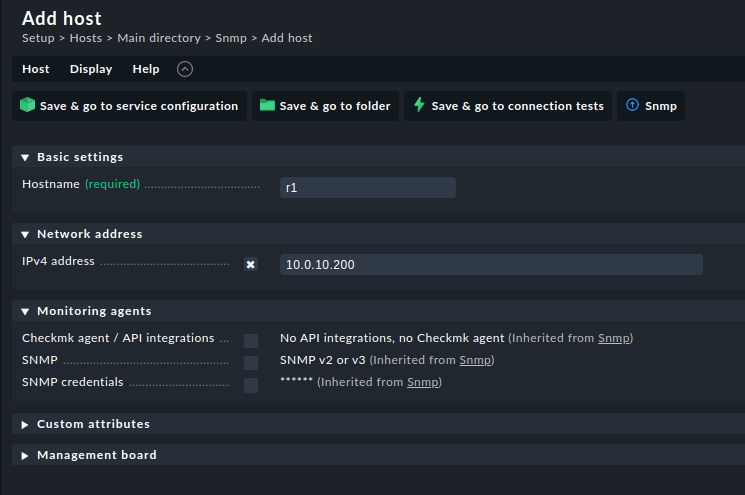
Task: Enable the SNMP attribute checkbox
Action: 251,363
